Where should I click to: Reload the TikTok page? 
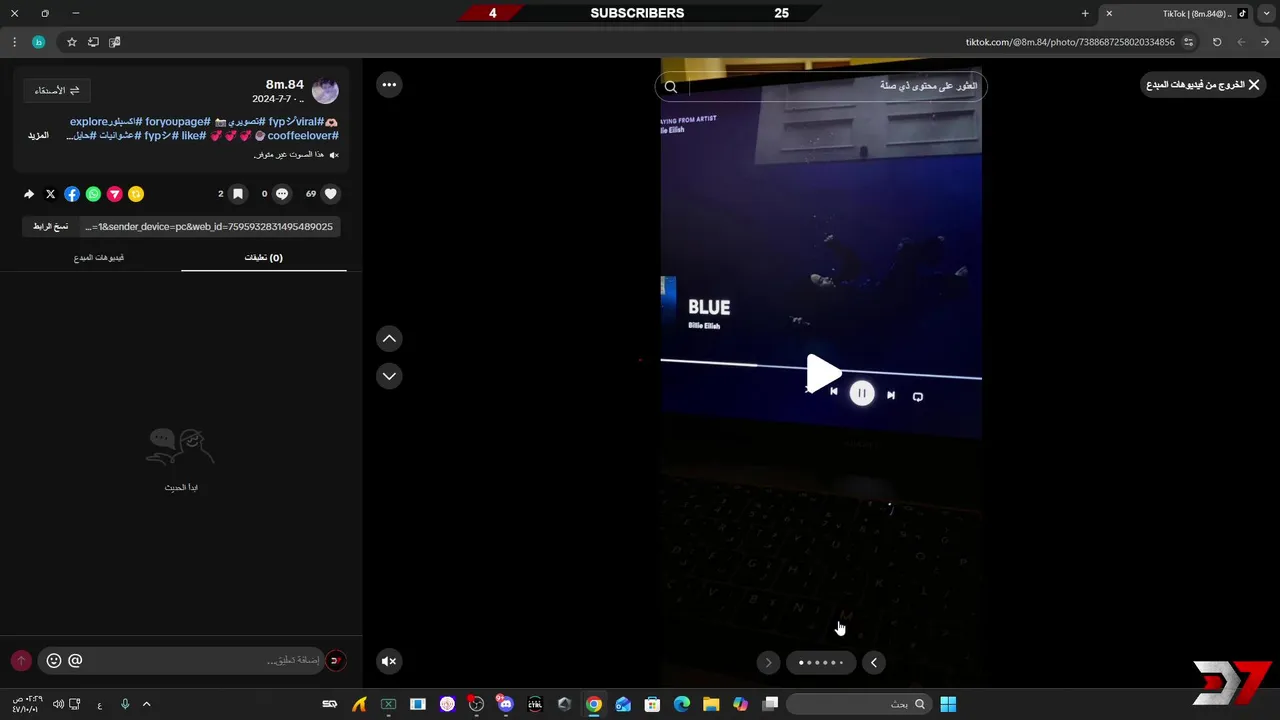pyautogui.click(x=1217, y=42)
